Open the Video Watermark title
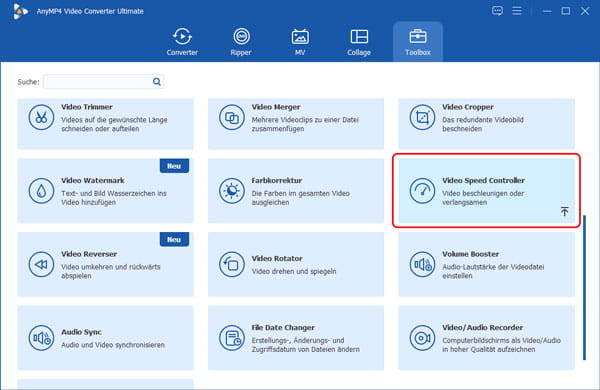The width and height of the screenshot is (600, 390). pyautogui.click(x=93, y=180)
